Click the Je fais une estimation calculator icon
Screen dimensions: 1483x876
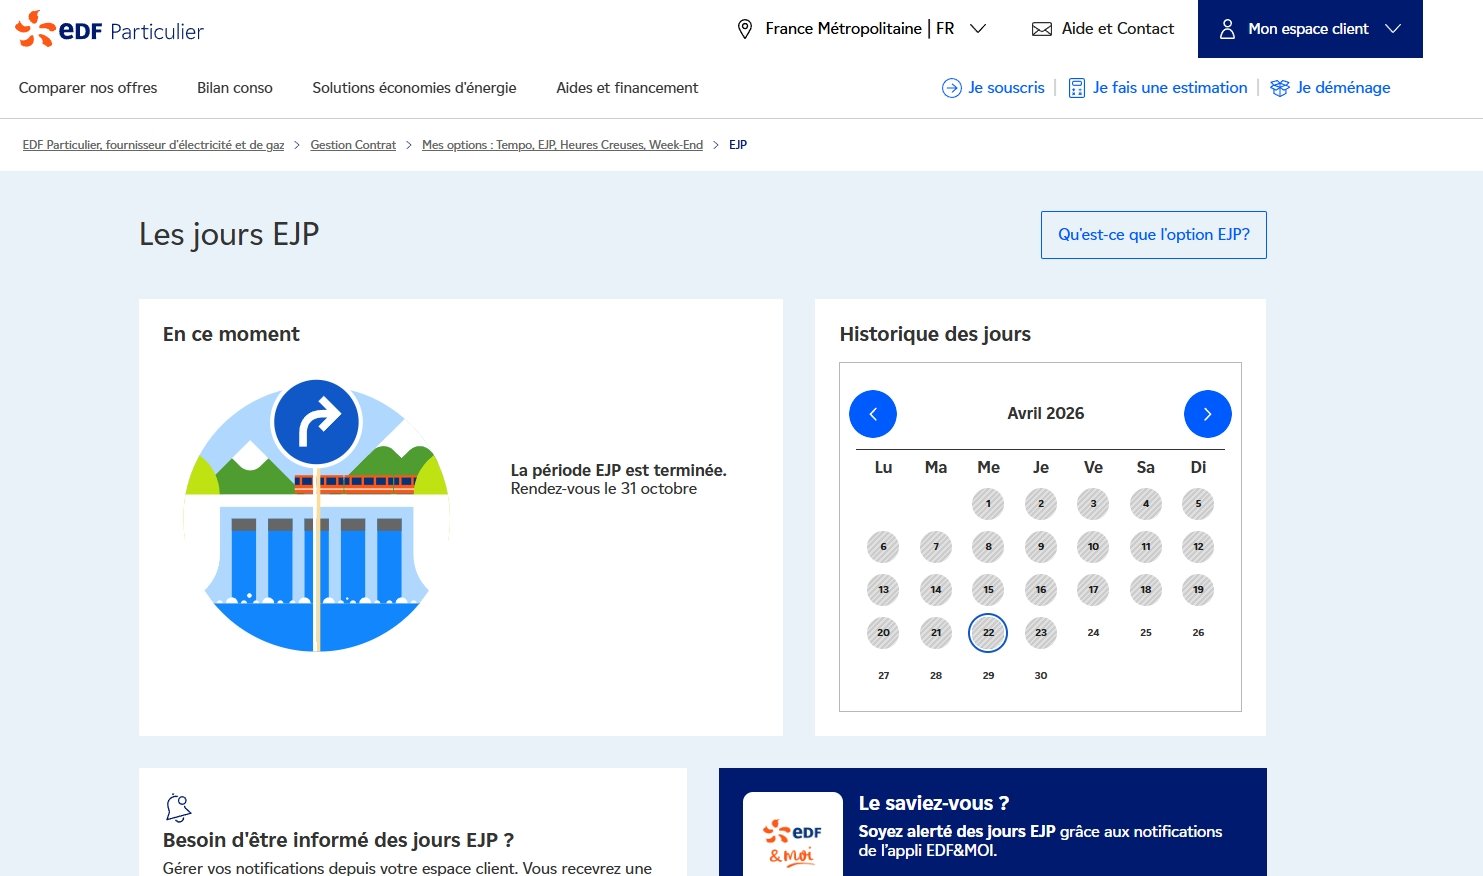(x=1076, y=88)
